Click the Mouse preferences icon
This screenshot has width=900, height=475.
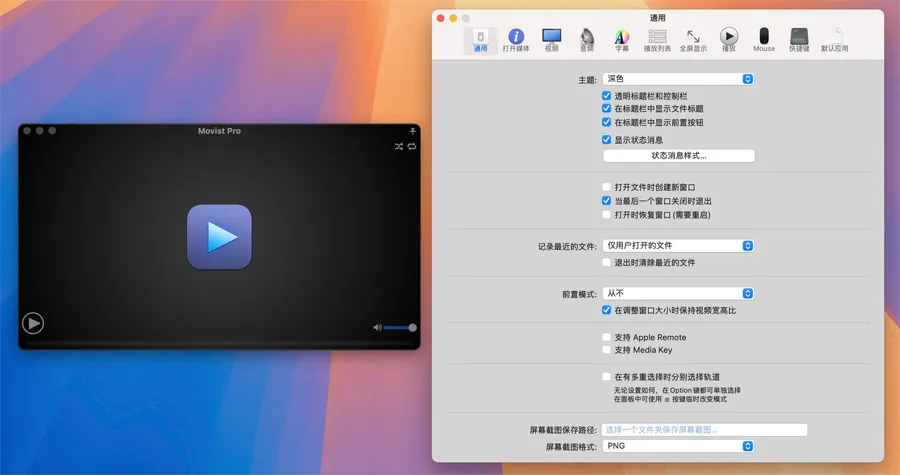tap(764, 39)
